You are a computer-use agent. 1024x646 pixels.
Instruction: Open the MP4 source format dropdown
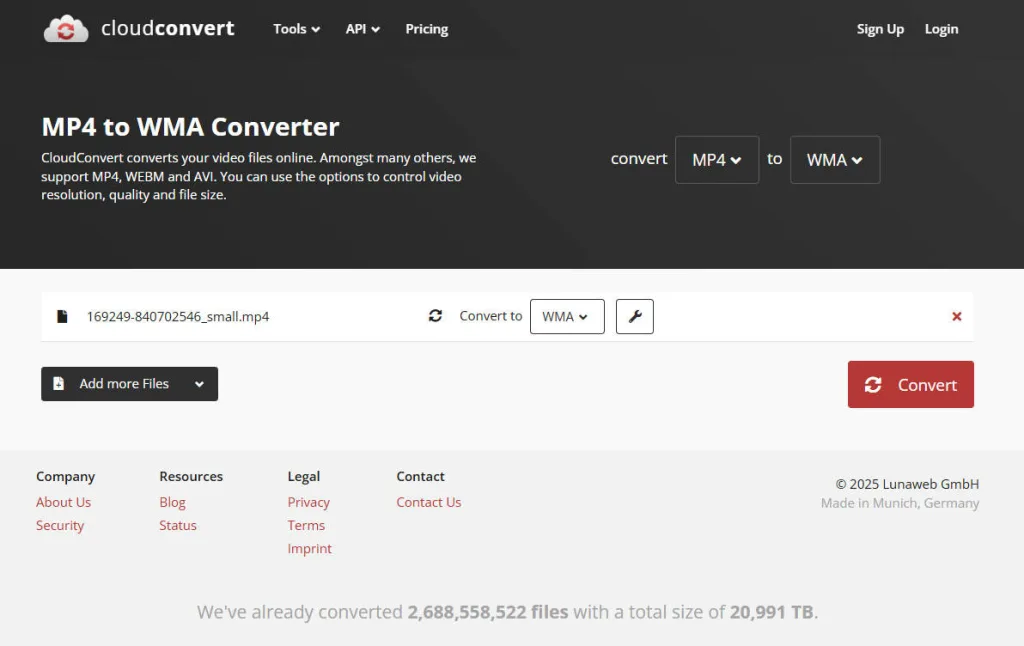pyautogui.click(x=716, y=160)
